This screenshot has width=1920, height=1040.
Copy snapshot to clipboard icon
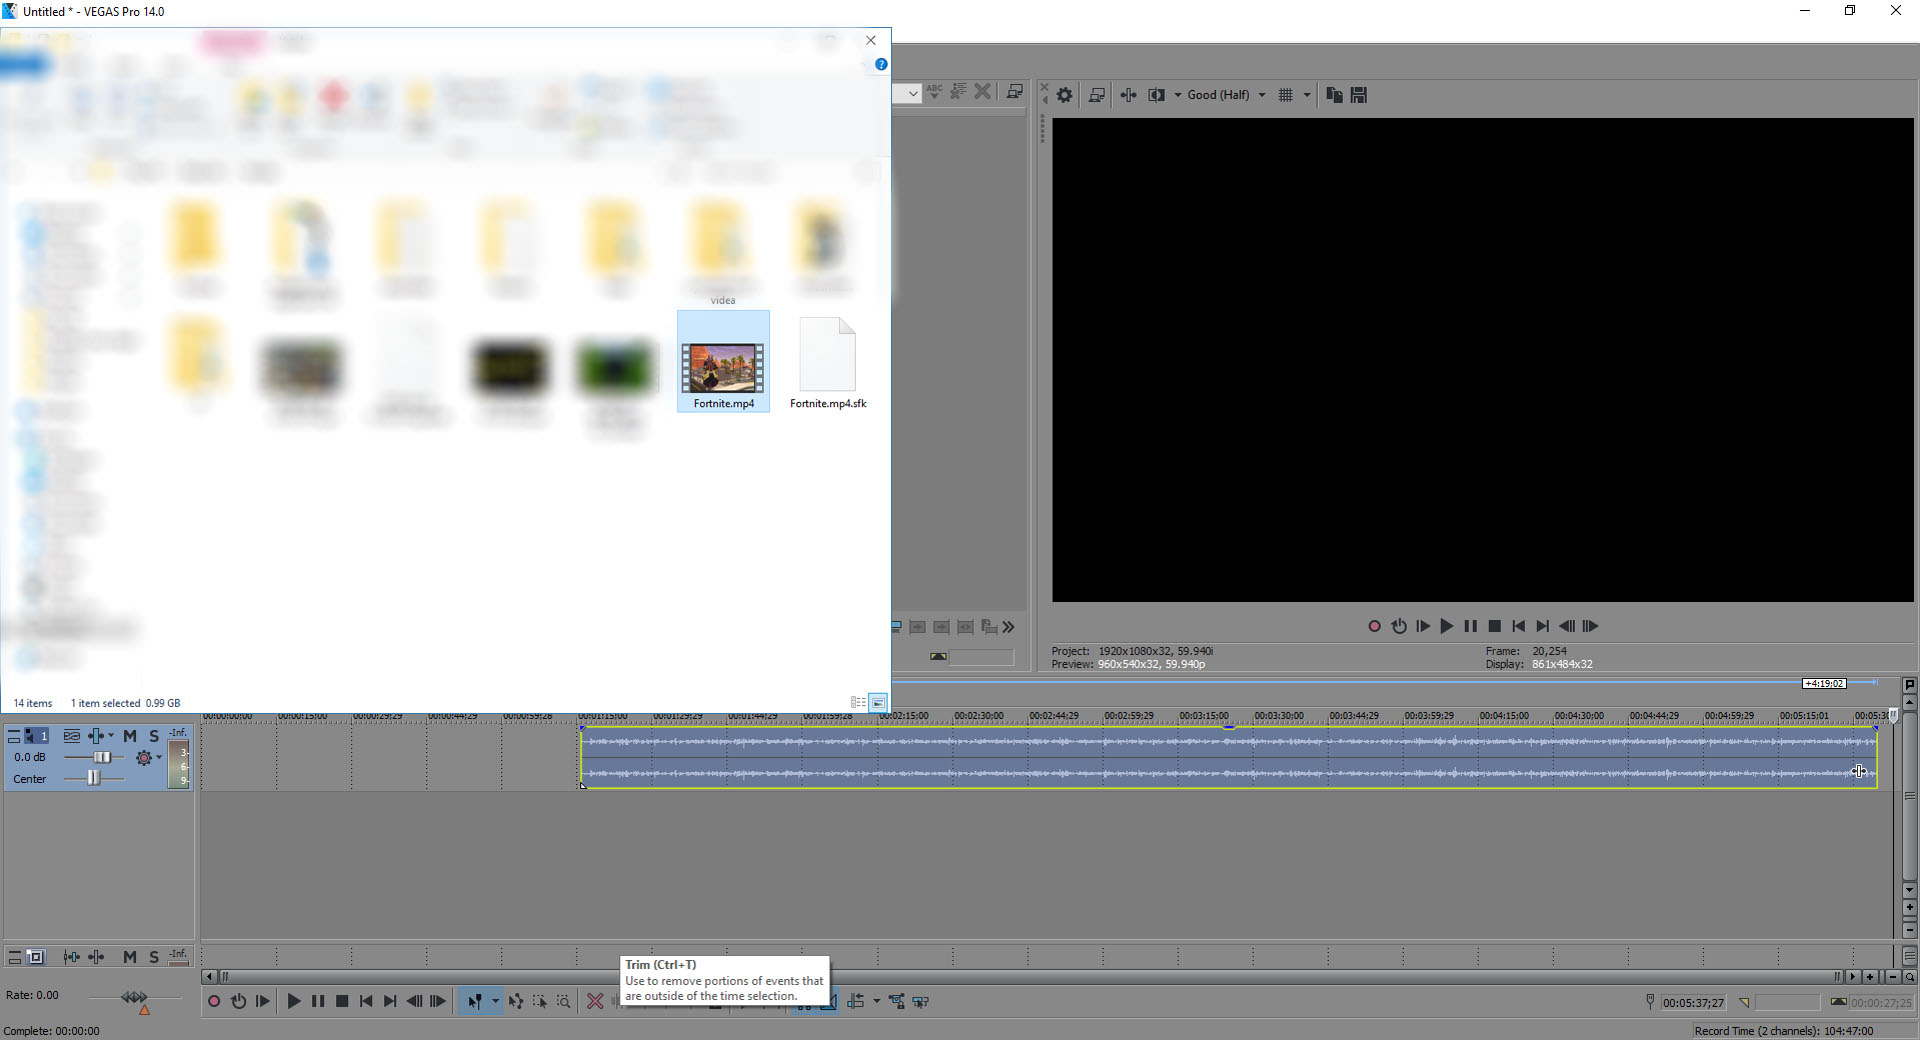tap(1334, 95)
